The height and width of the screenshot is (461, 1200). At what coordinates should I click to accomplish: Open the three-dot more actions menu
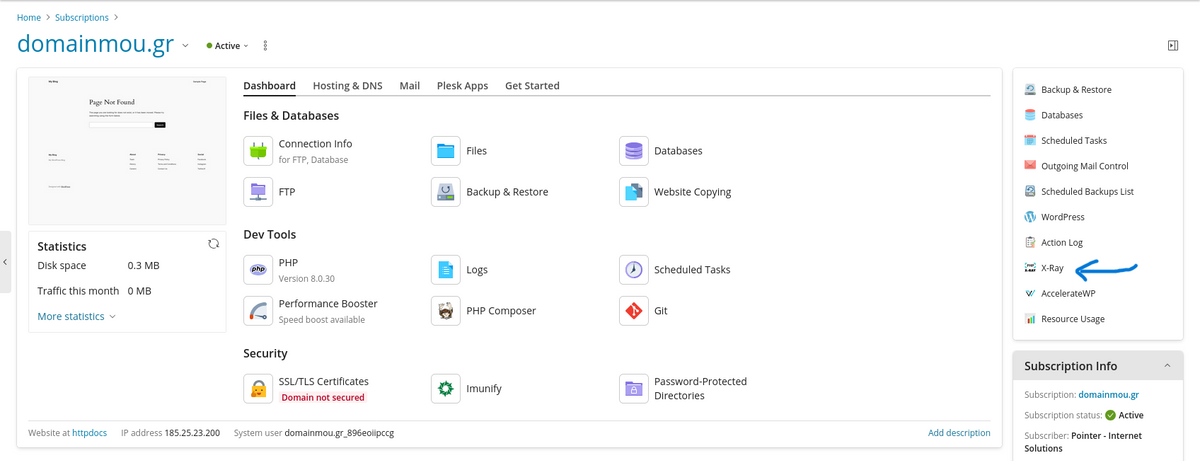[x=265, y=46]
